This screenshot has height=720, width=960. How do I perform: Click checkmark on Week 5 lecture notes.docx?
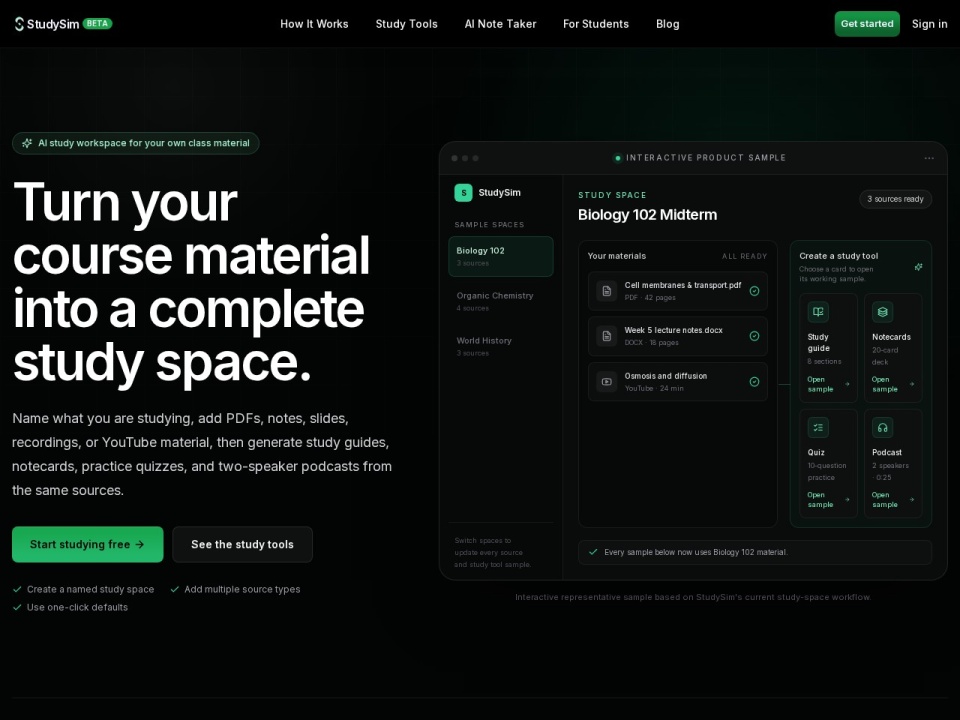[754, 336]
